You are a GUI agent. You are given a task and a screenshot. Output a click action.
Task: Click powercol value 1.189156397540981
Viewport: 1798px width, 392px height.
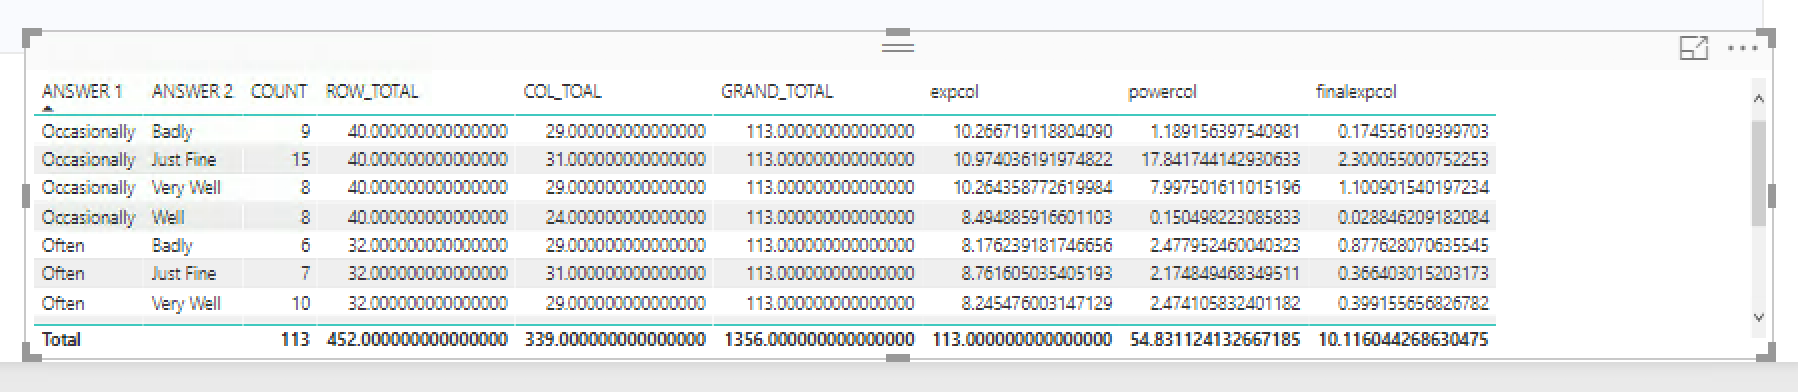(x=1225, y=131)
